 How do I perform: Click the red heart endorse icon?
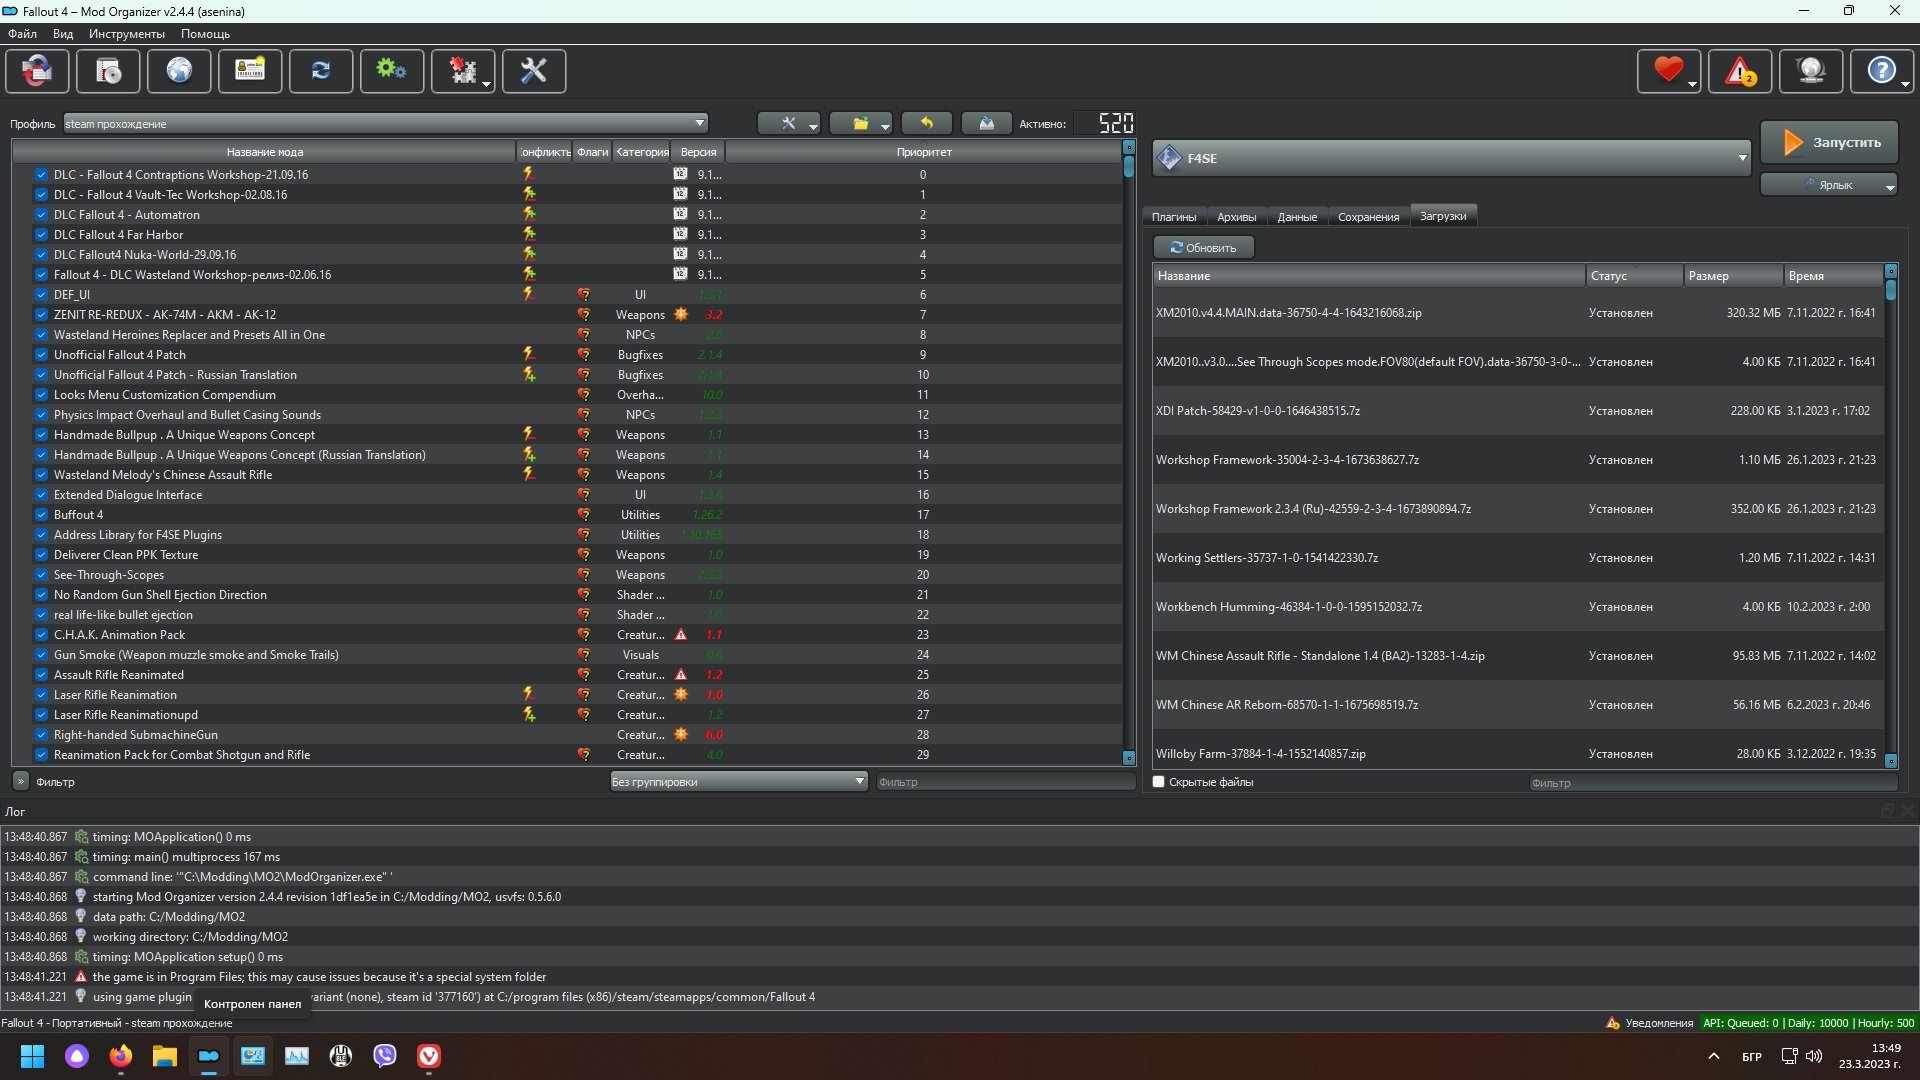[1667, 71]
